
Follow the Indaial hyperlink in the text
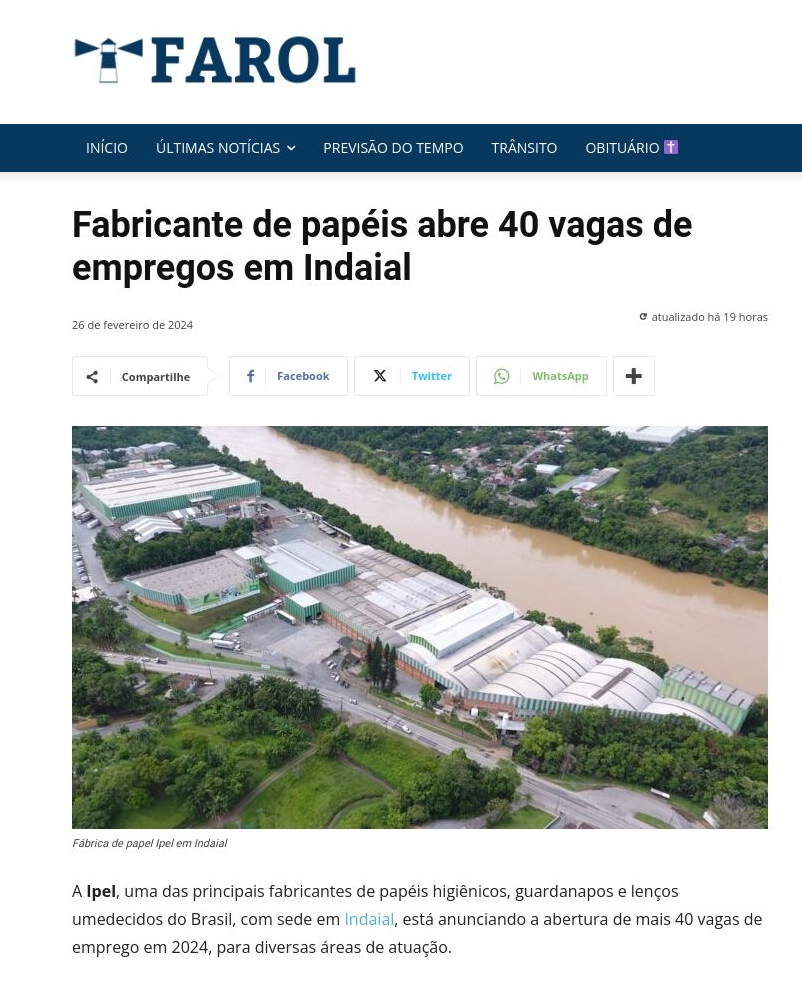[369, 919]
